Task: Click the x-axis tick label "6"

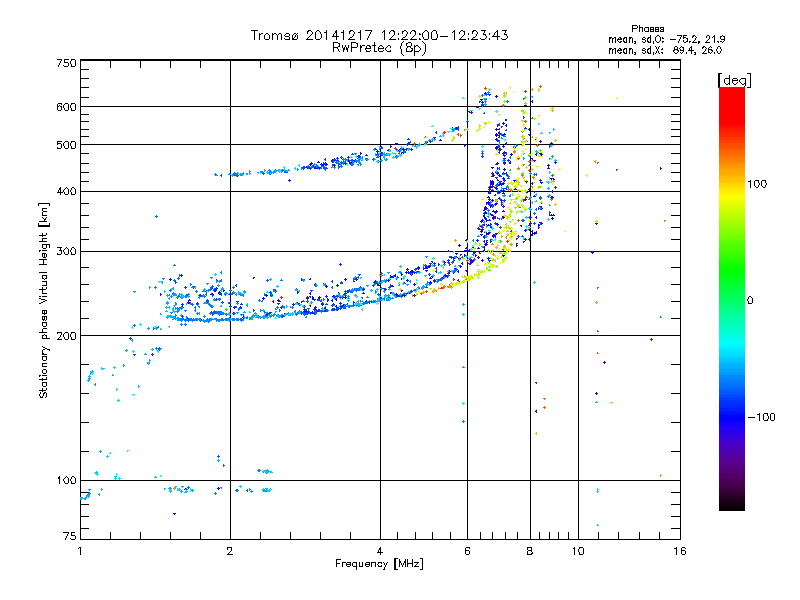Action: tap(467, 551)
